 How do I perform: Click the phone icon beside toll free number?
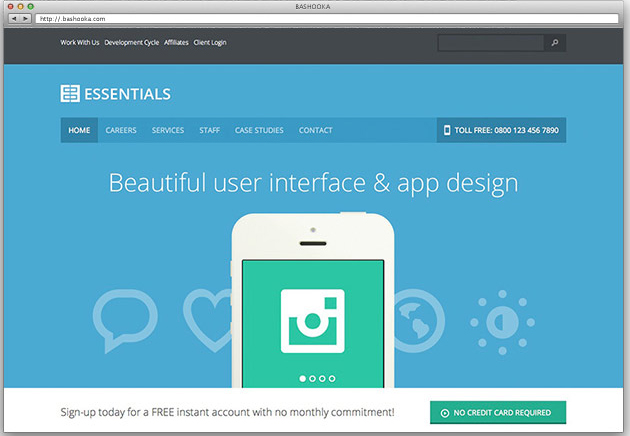pyautogui.click(x=445, y=130)
